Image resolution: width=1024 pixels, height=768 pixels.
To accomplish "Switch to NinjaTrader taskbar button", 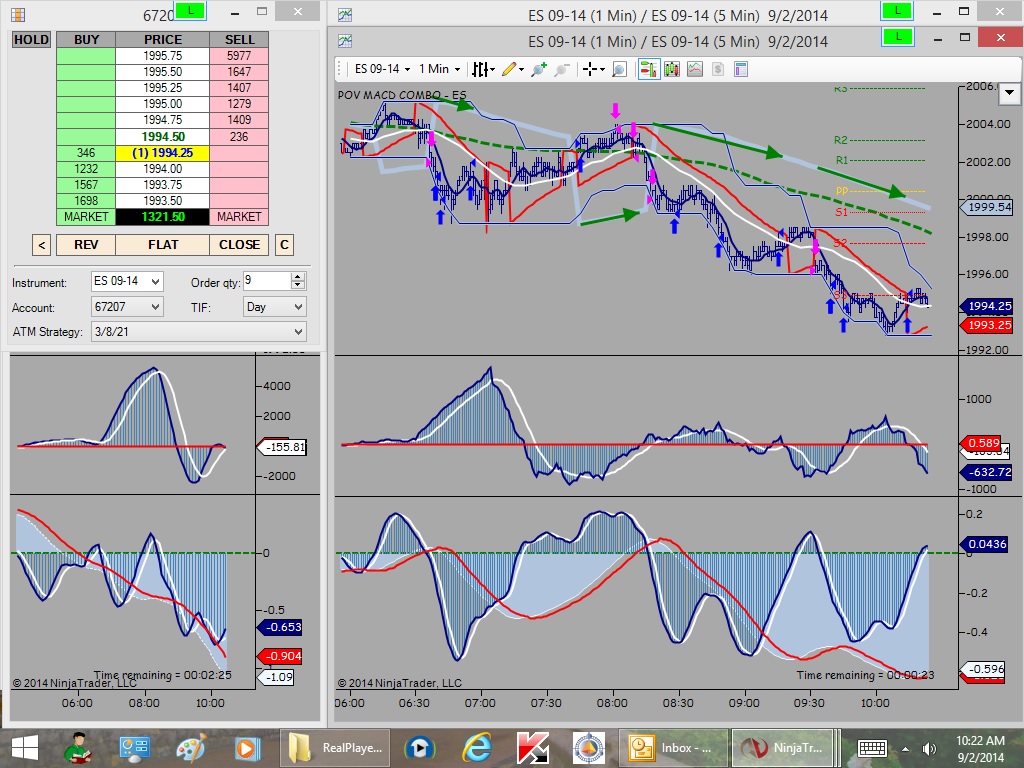I will pos(782,748).
